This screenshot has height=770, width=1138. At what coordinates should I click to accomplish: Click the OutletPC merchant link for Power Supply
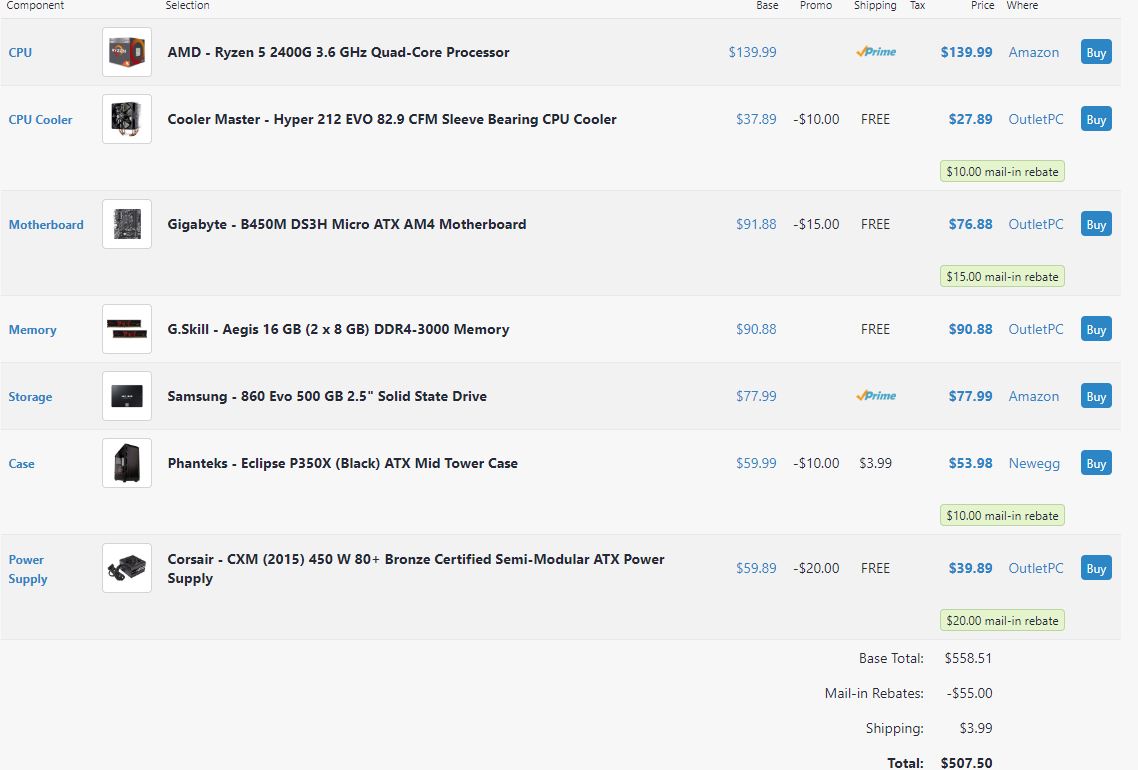(x=1036, y=568)
